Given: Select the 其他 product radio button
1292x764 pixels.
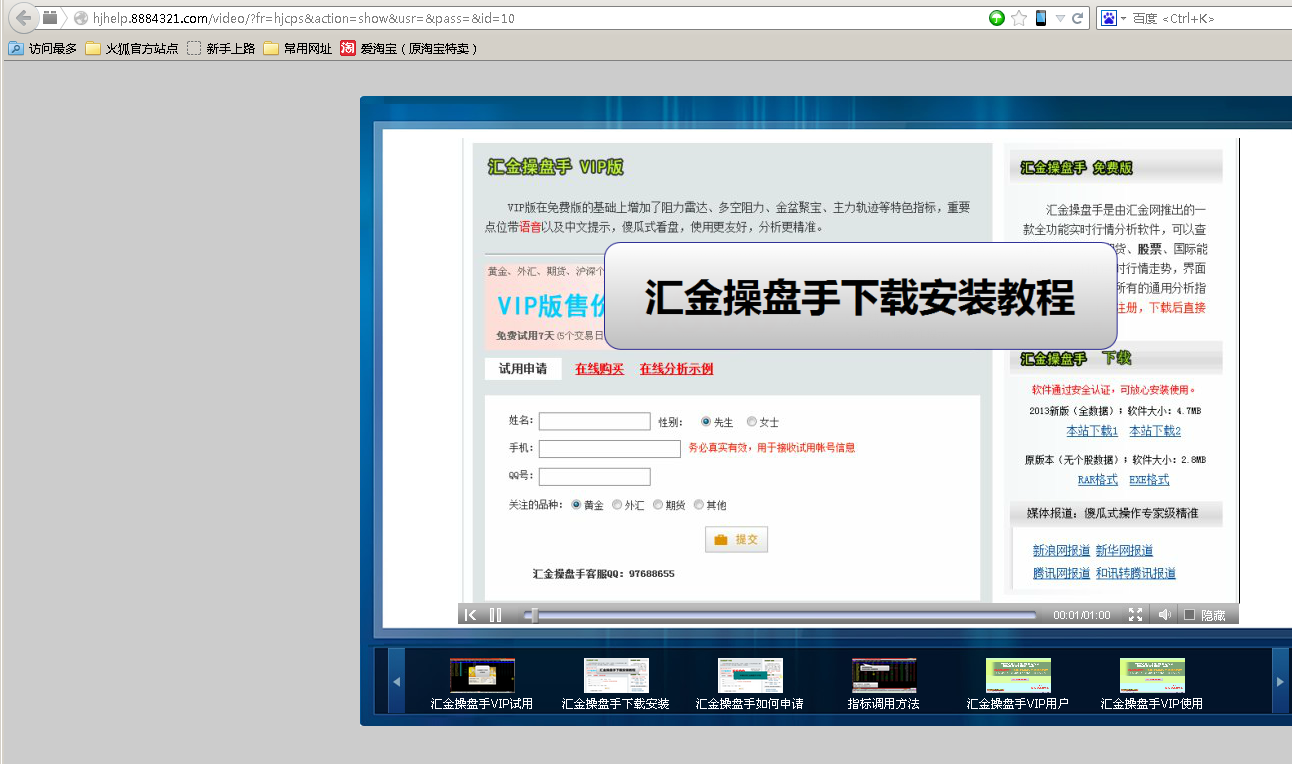Looking at the screenshot, I should (x=699, y=505).
